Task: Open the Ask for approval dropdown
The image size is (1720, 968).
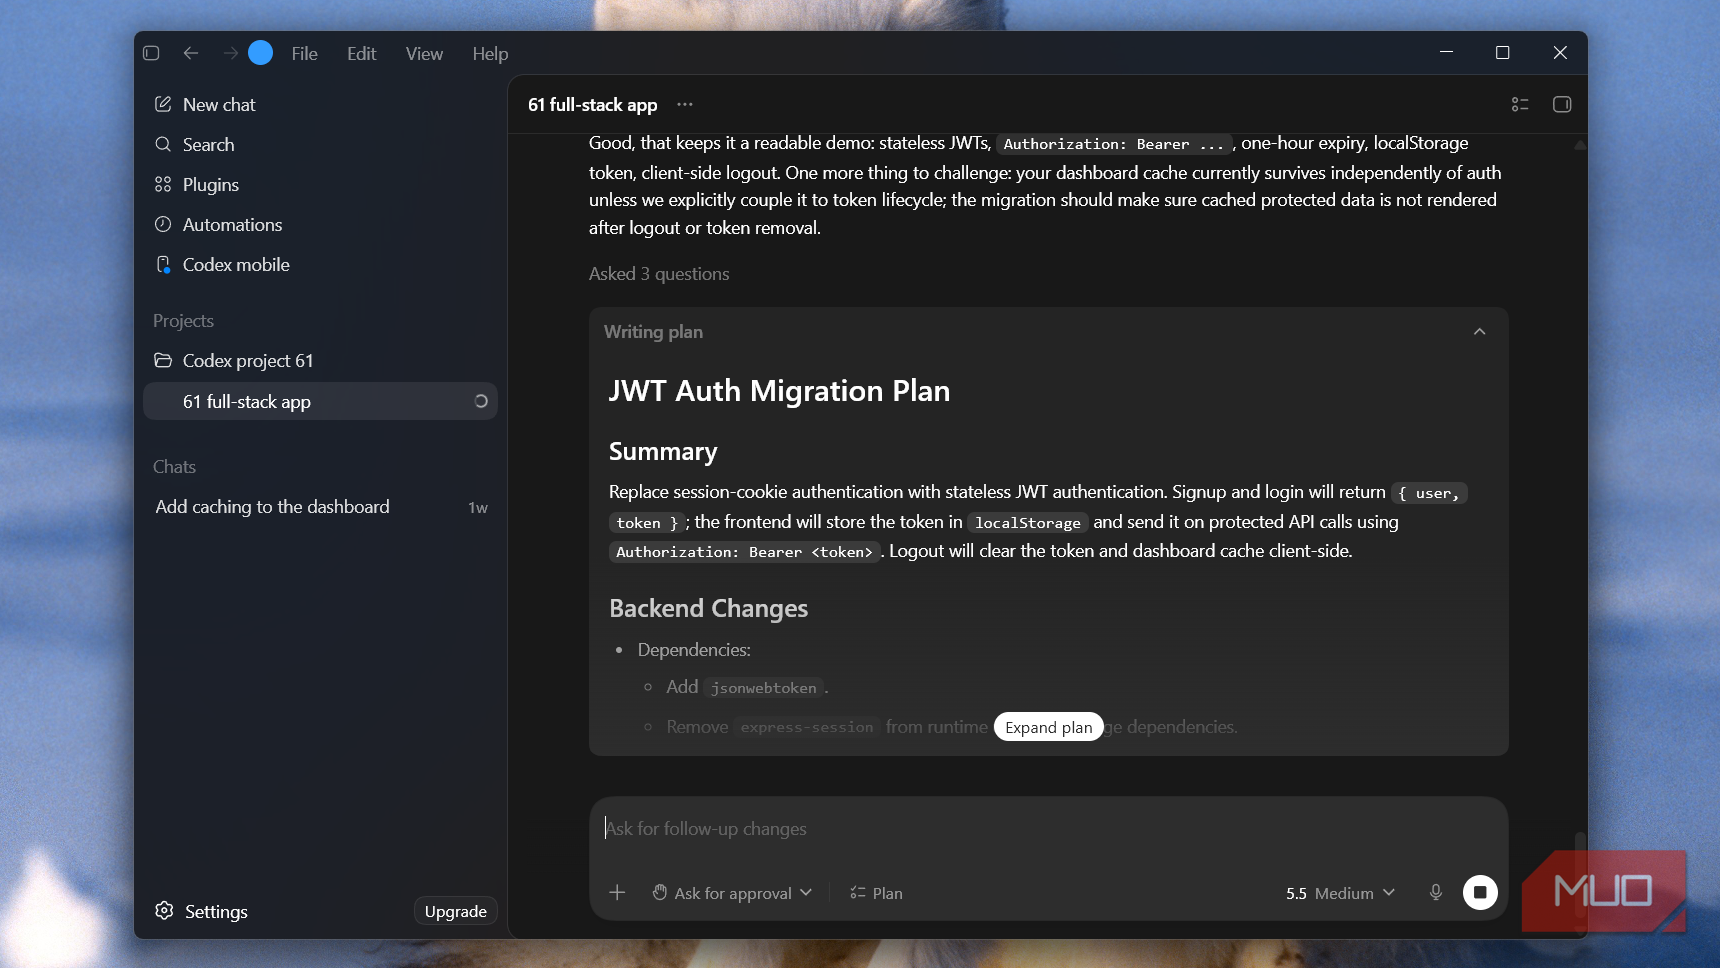Action: pos(732,893)
